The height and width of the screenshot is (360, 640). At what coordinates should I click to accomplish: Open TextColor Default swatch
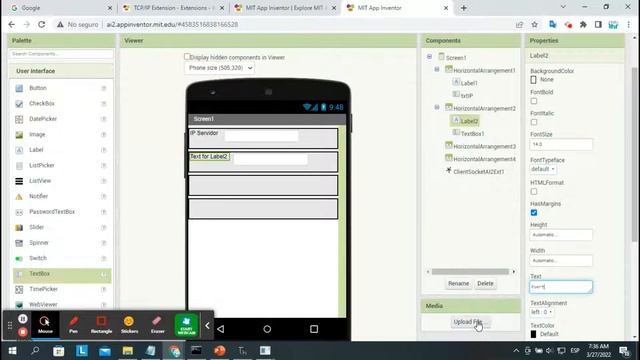coord(533,334)
